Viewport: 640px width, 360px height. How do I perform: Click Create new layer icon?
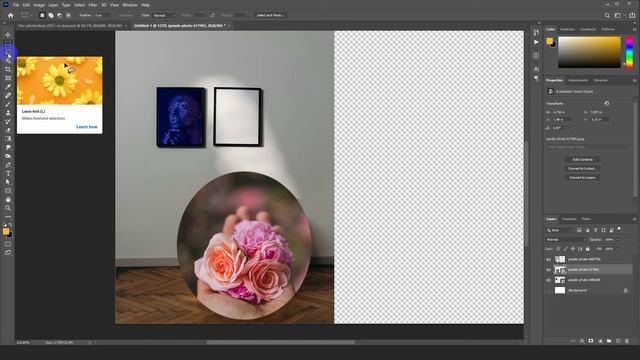point(618,341)
